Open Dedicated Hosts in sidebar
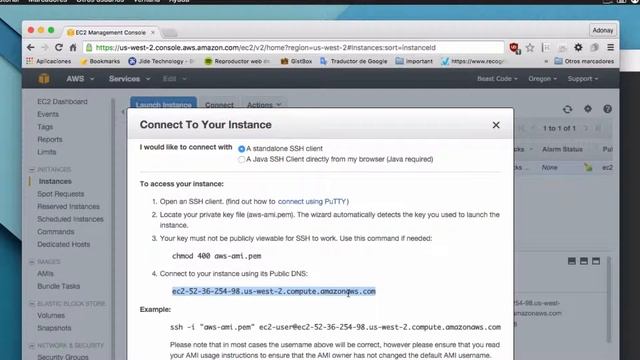The image size is (640, 360). [63, 245]
